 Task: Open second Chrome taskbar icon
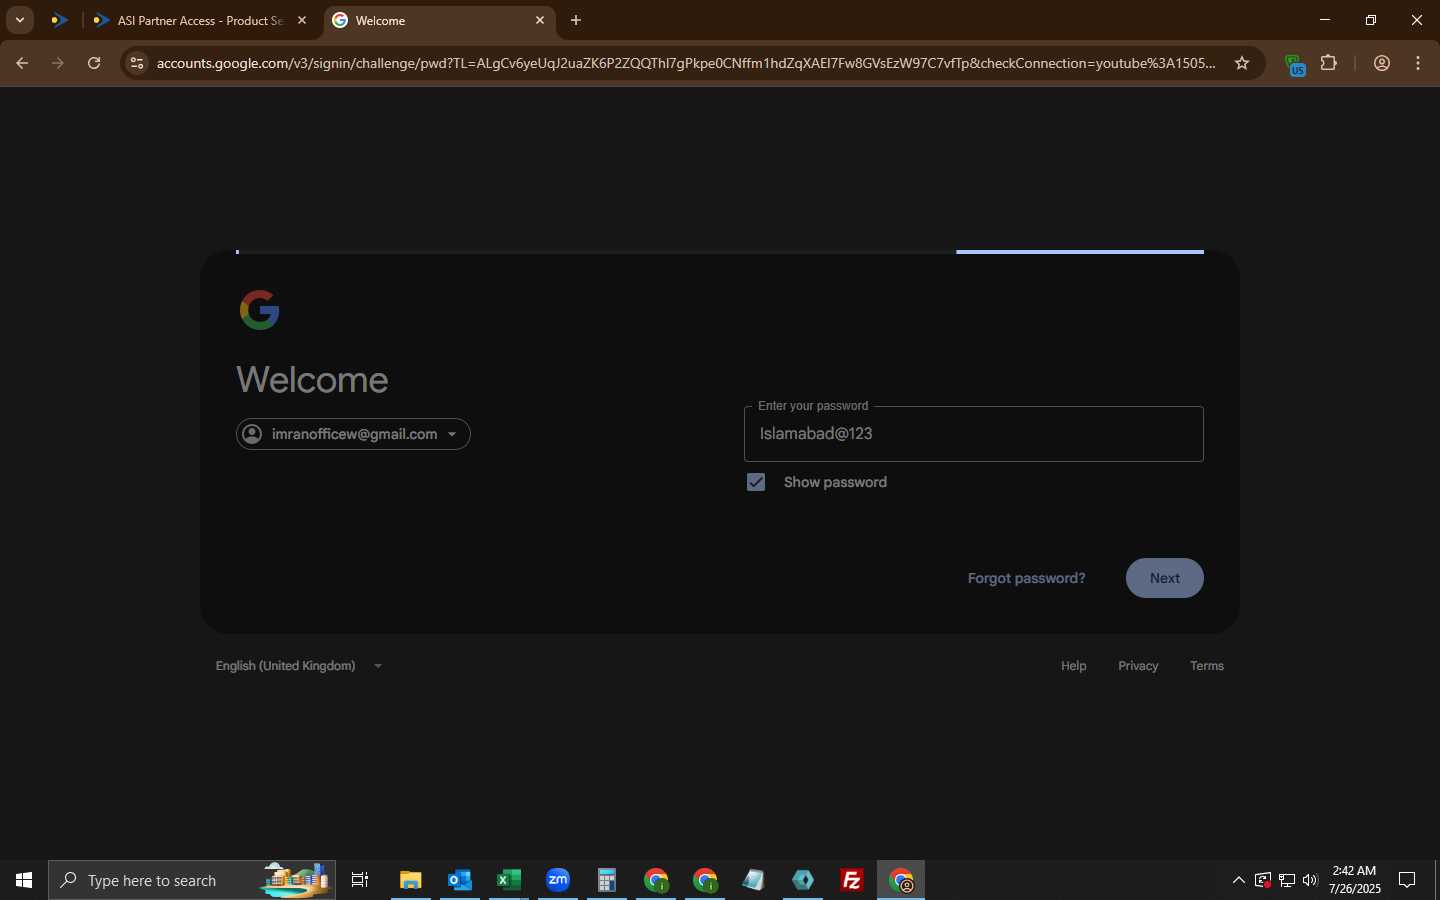pyautogui.click(x=705, y=880)
